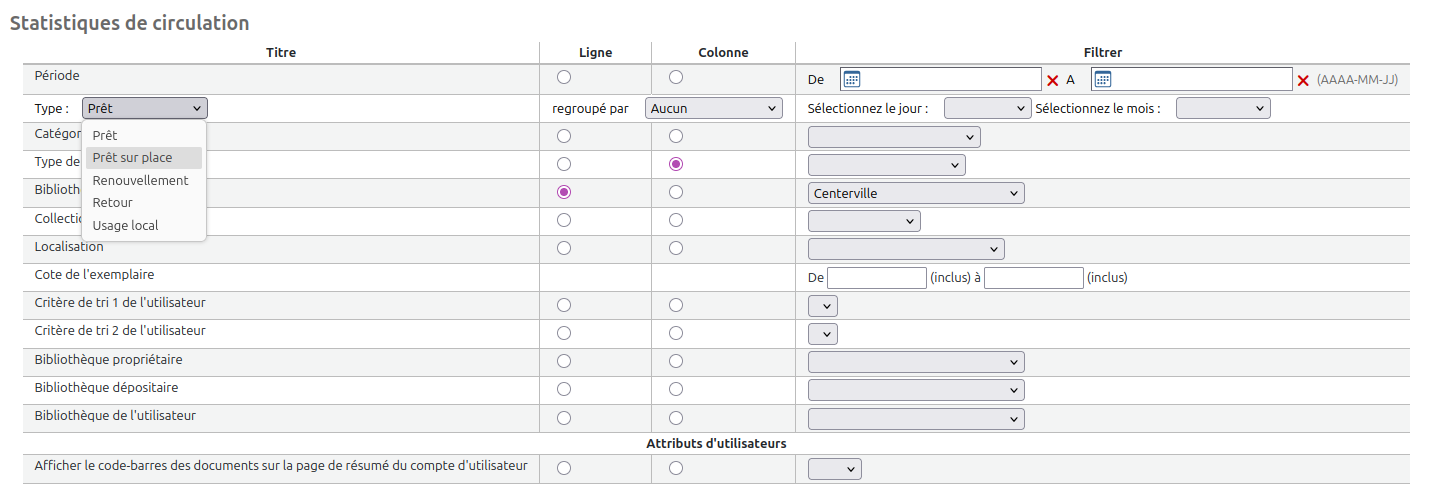Select Bibliothèque propriétaire Ligne radio button
Image resolution: width=1430 pixels, height=497 pixels.
click(564, 361)
